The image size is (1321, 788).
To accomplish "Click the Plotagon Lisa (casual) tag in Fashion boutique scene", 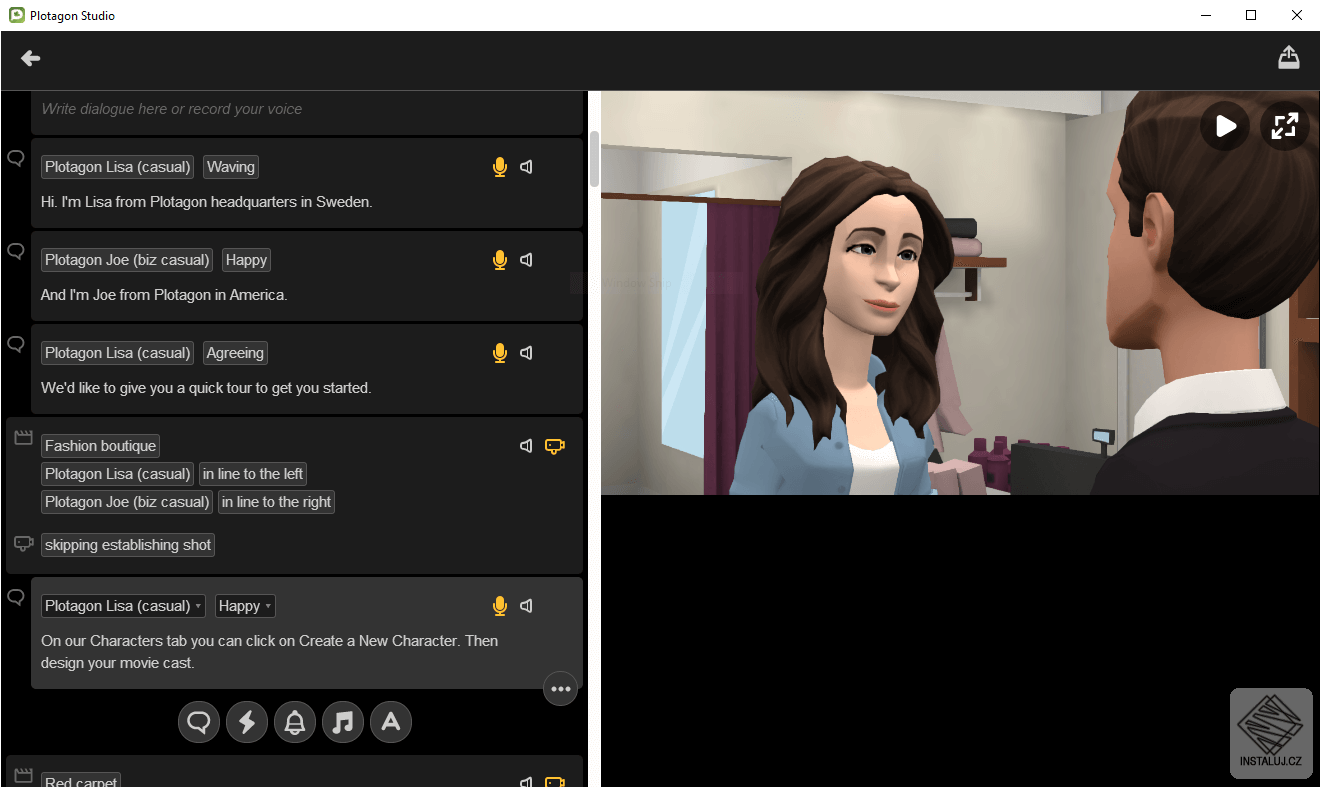I will coord(118,474).
